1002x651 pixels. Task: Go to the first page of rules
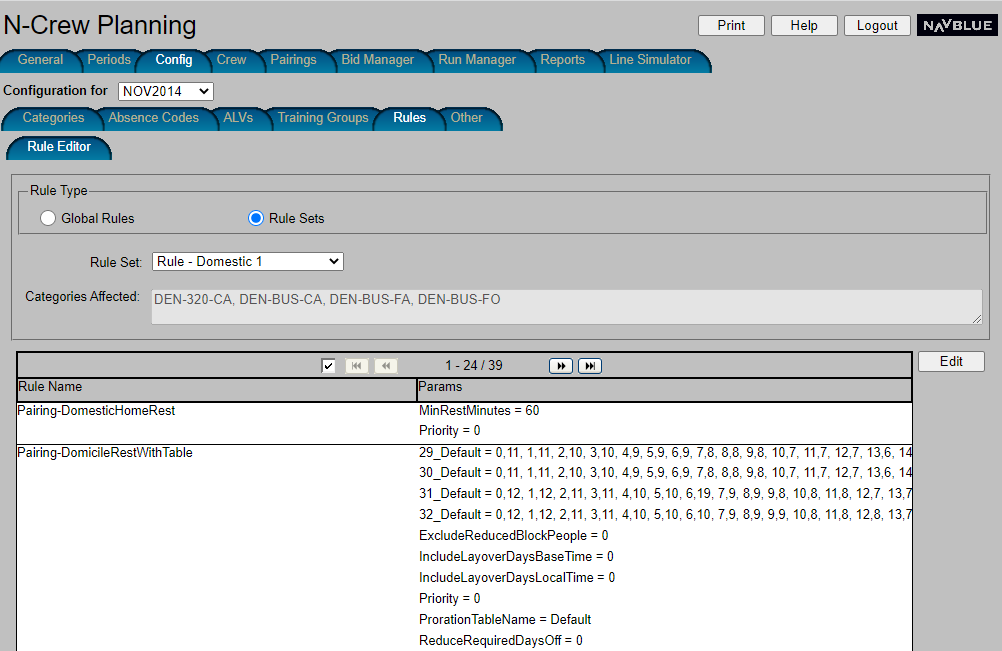tap(357, 366)
